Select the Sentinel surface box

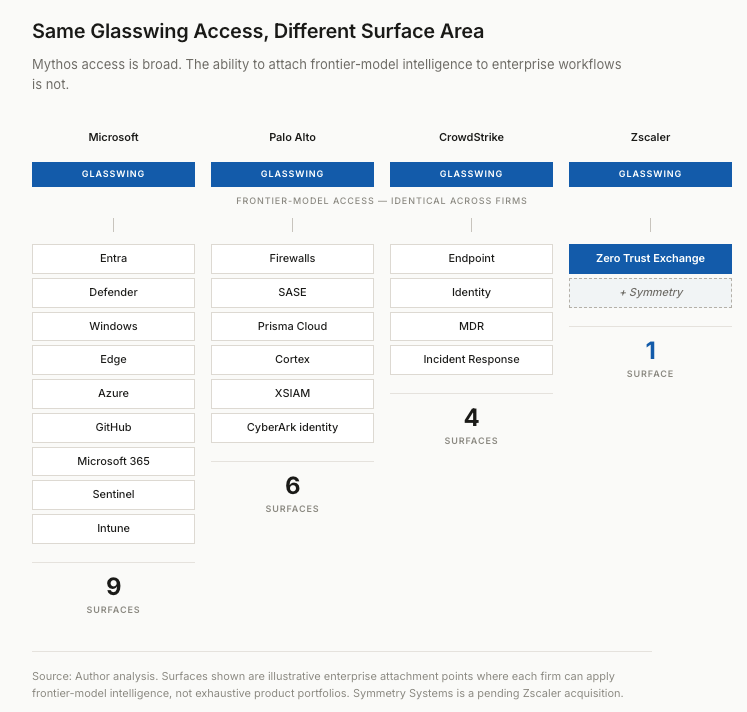point(113,495)
